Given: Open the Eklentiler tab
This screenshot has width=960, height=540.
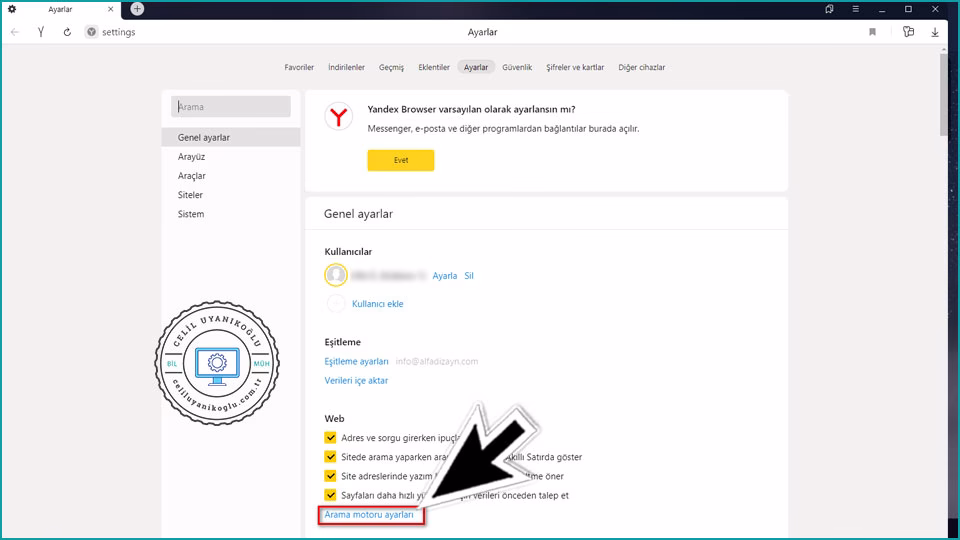Looking at the screenshot, I should pos(434,67).
